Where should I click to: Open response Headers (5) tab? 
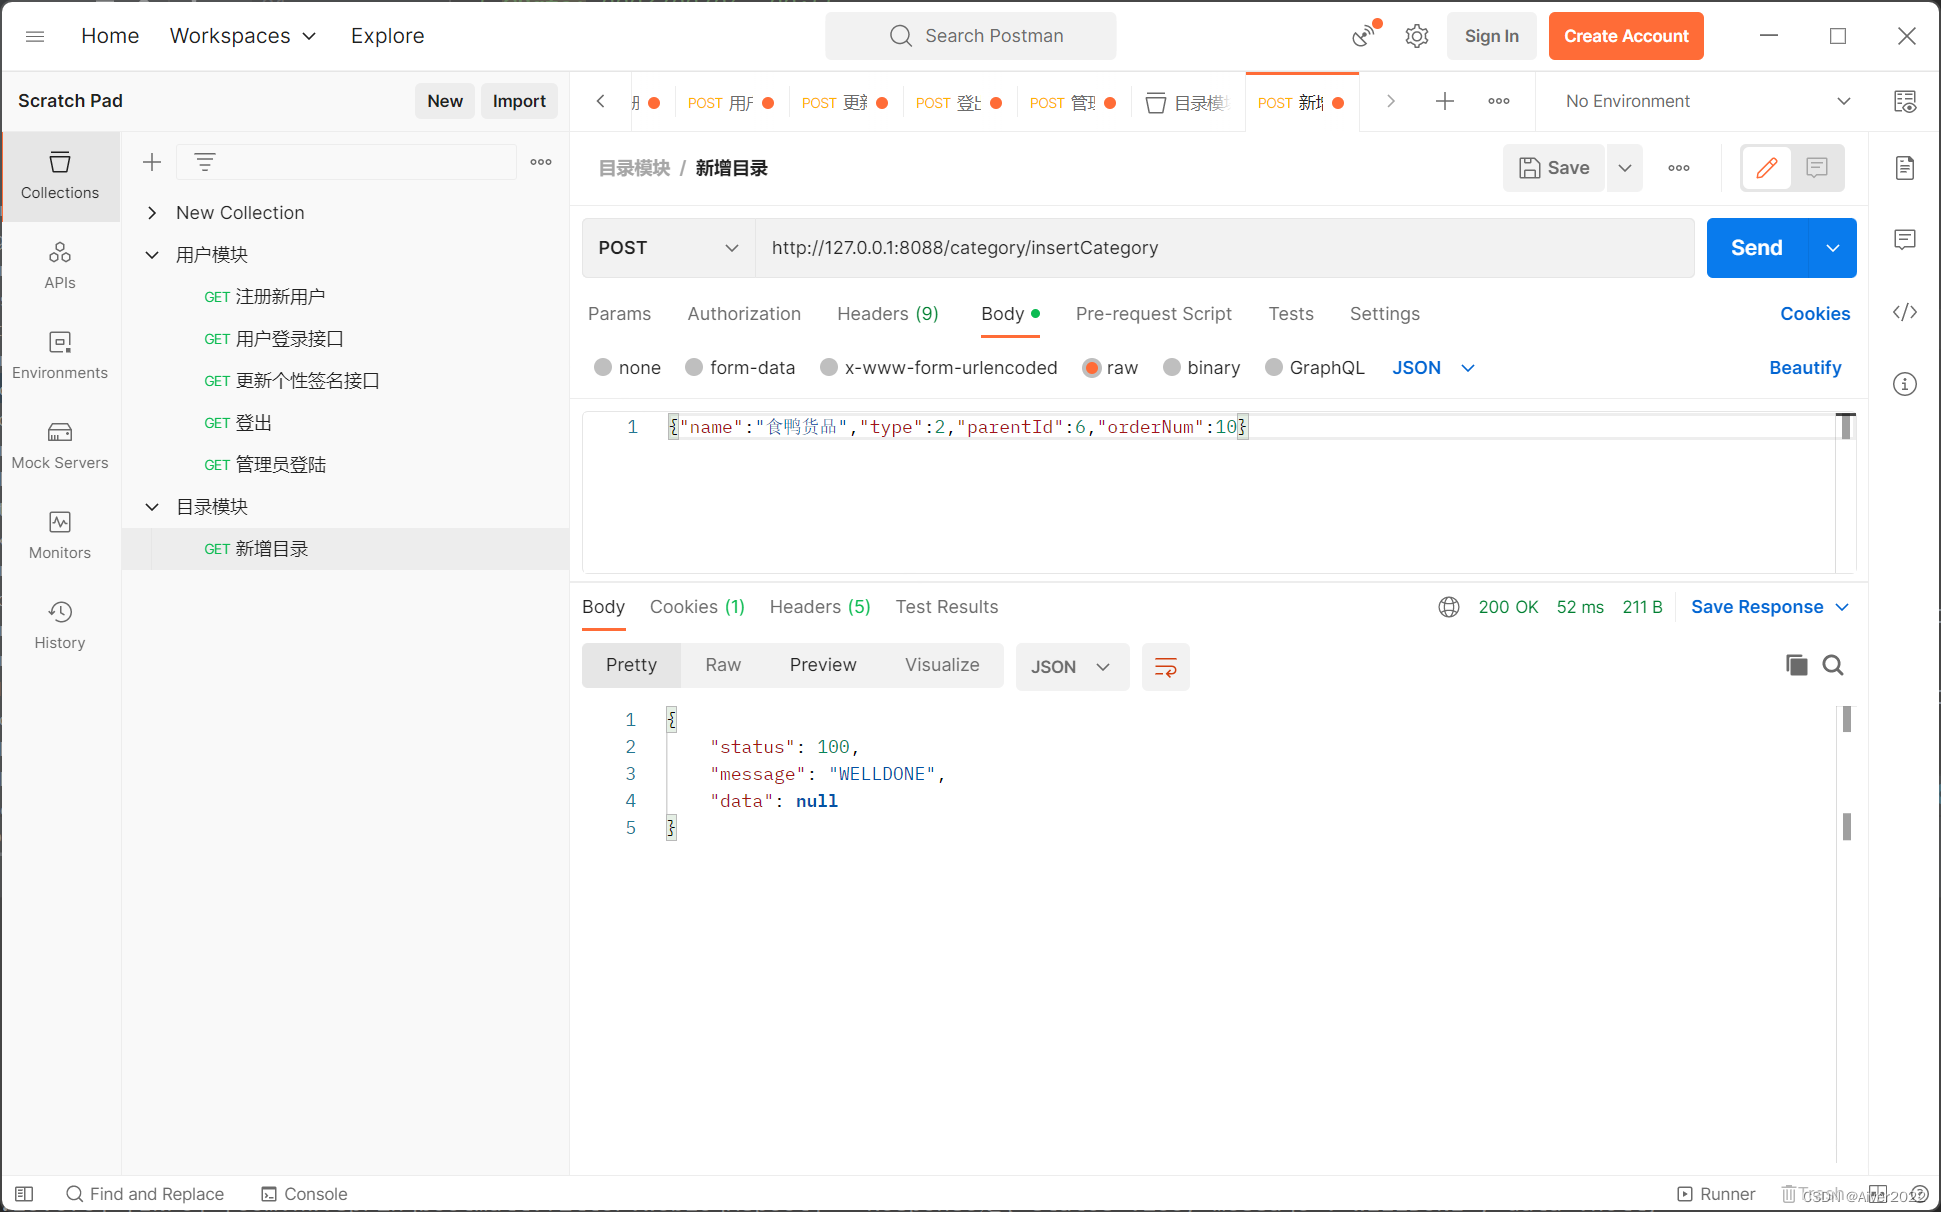[819, 606]
